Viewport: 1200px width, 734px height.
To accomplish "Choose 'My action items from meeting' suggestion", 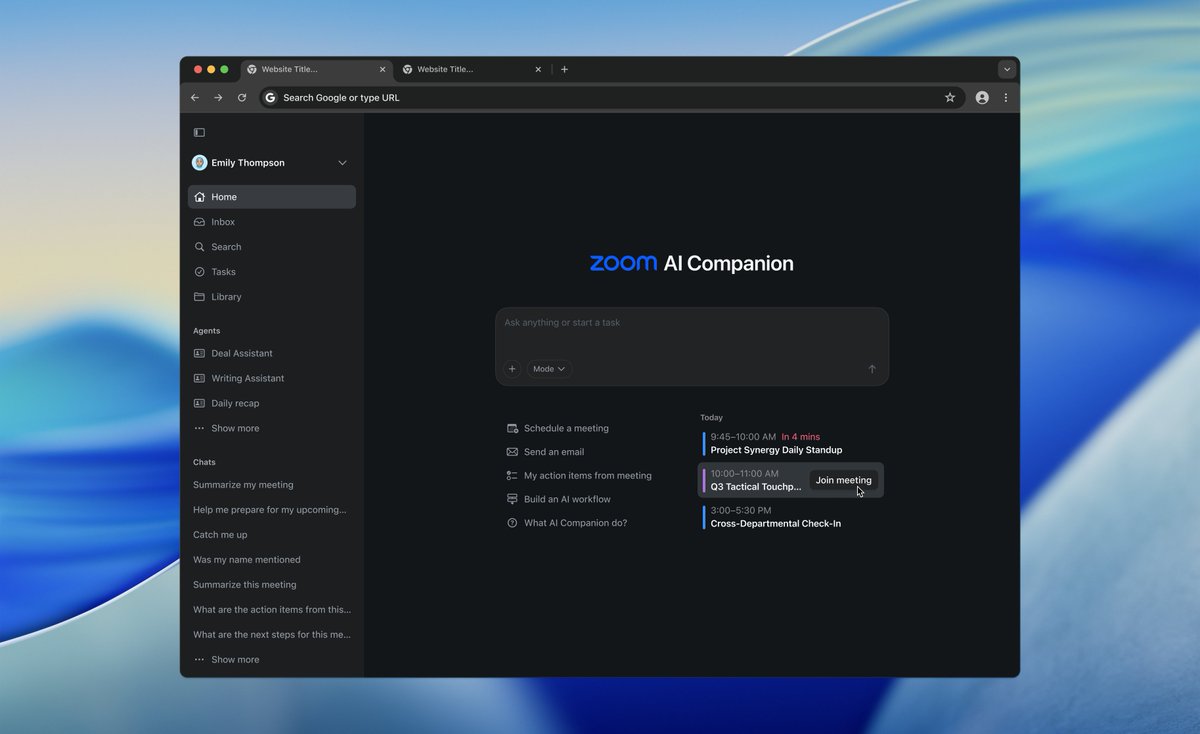I will click(579, 476).
